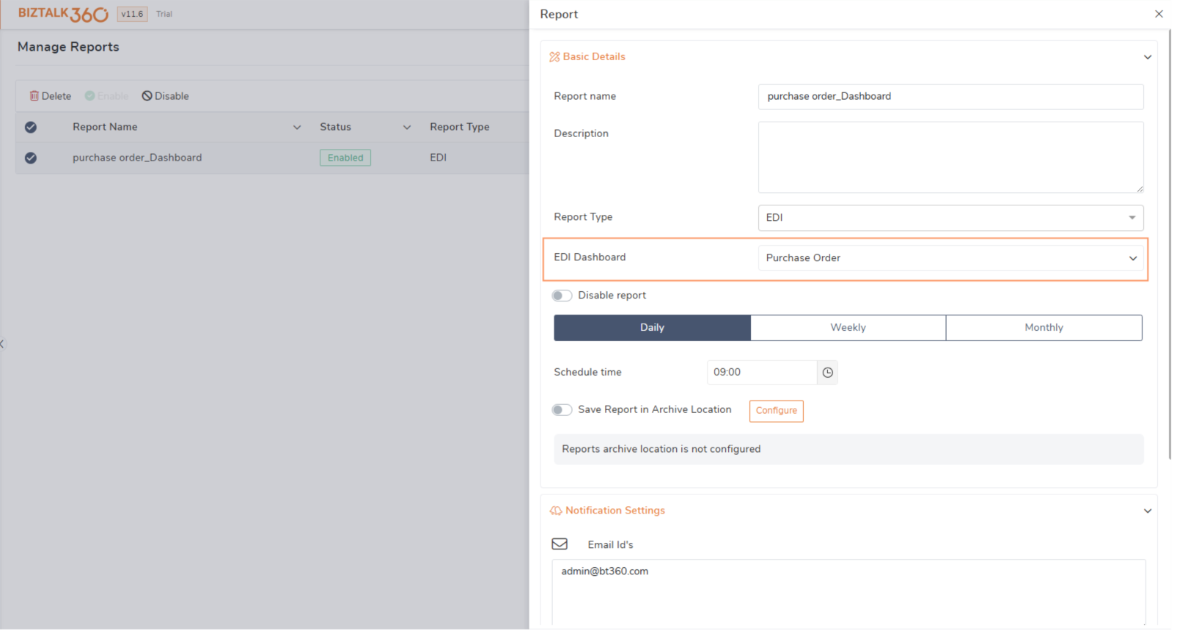Image resolution: width=1197 pixels, height=630 pixels.
Task: Click the clock icon beside Schedule time
Action: pos(827,372)
